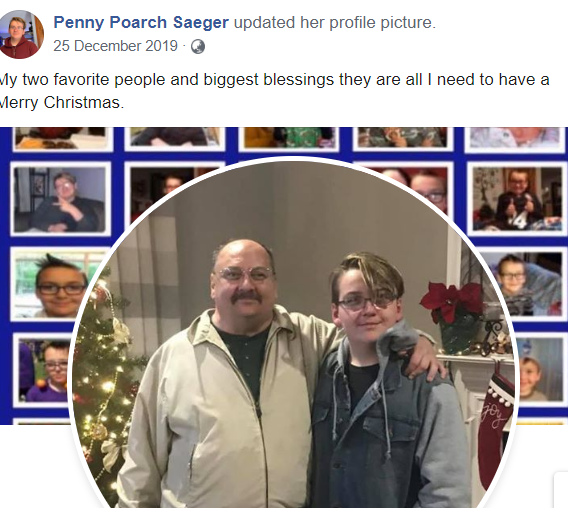Select thumbnail of boy in purple shirt
Image resolution: width=568 pixels, height=508 pixels.
tap(45, 370)
